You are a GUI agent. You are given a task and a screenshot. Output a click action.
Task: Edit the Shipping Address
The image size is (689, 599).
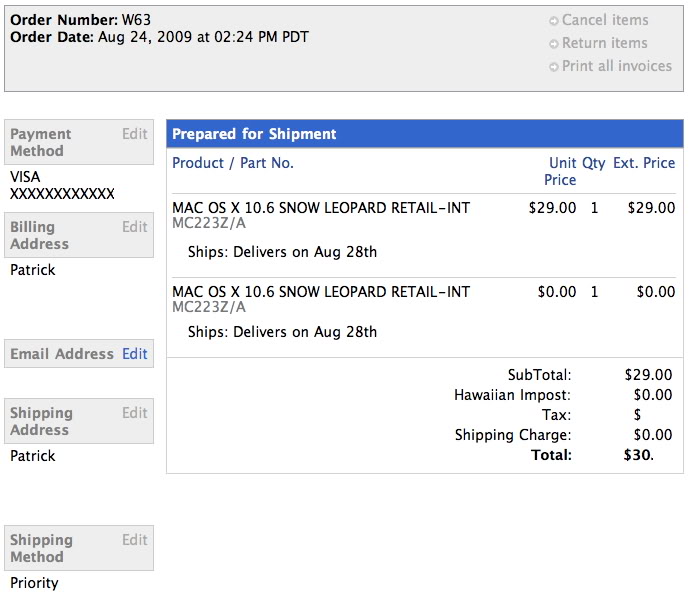[135, 413]
